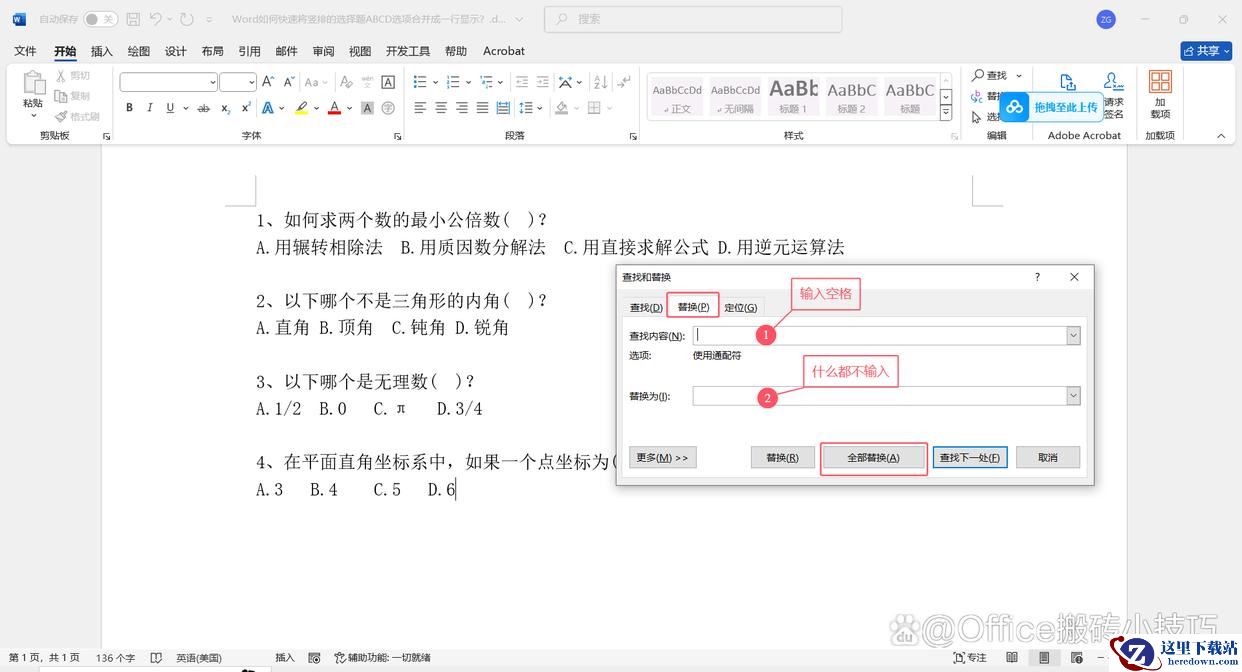Expand the 查找内容 history dropdown
The width and height of the screenshot is (1242, 672).
tap(1073, 336)
